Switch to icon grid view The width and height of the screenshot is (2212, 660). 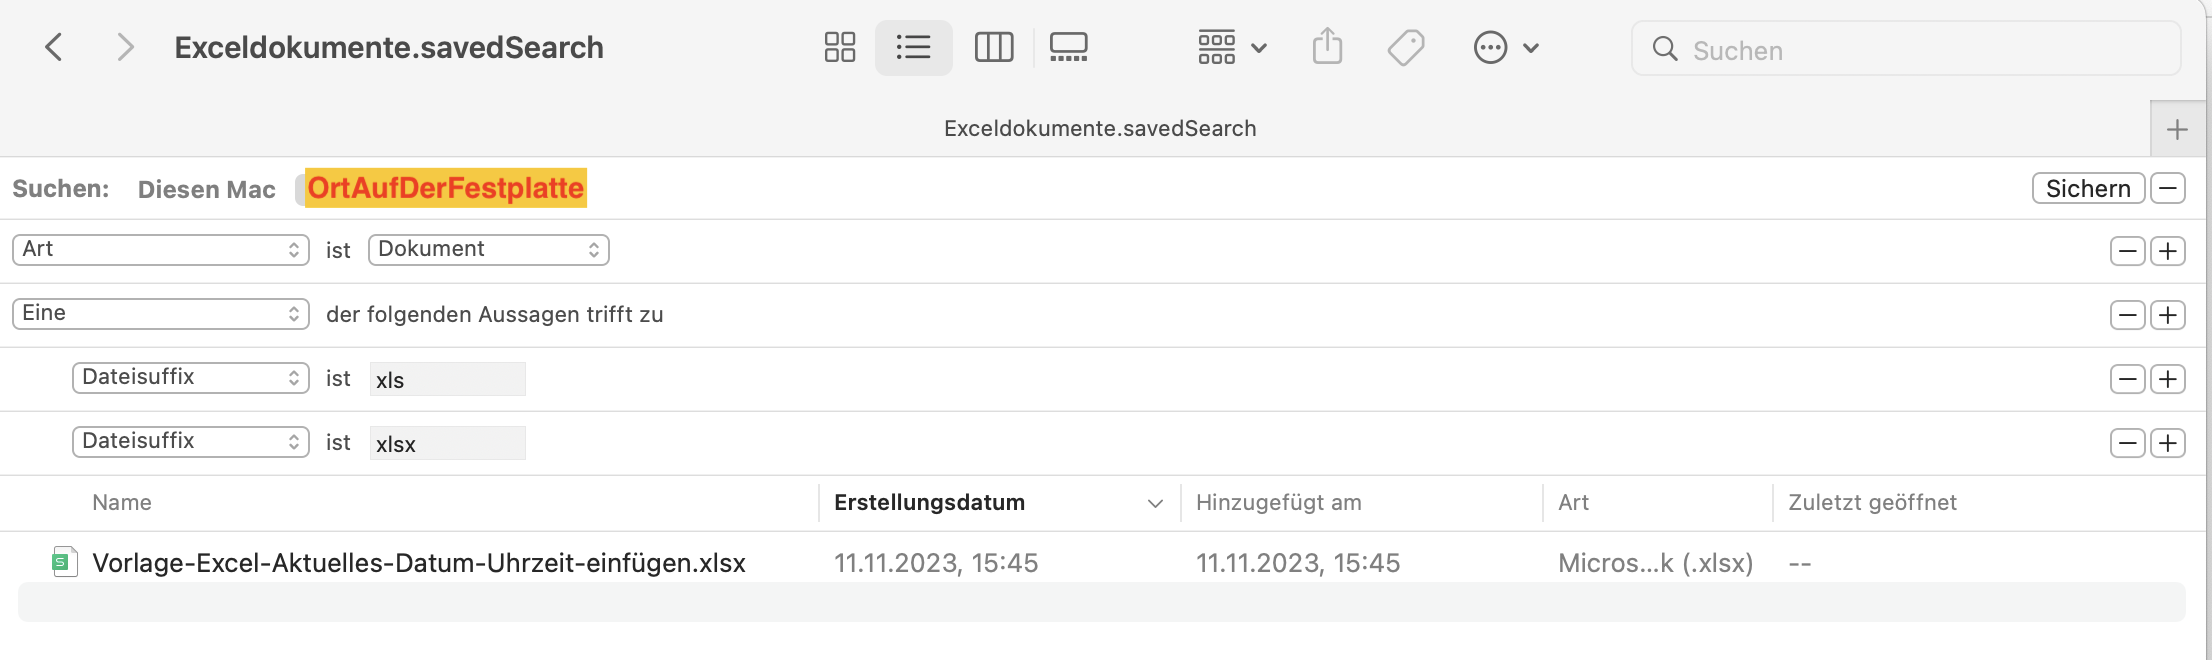pos(840,47)
